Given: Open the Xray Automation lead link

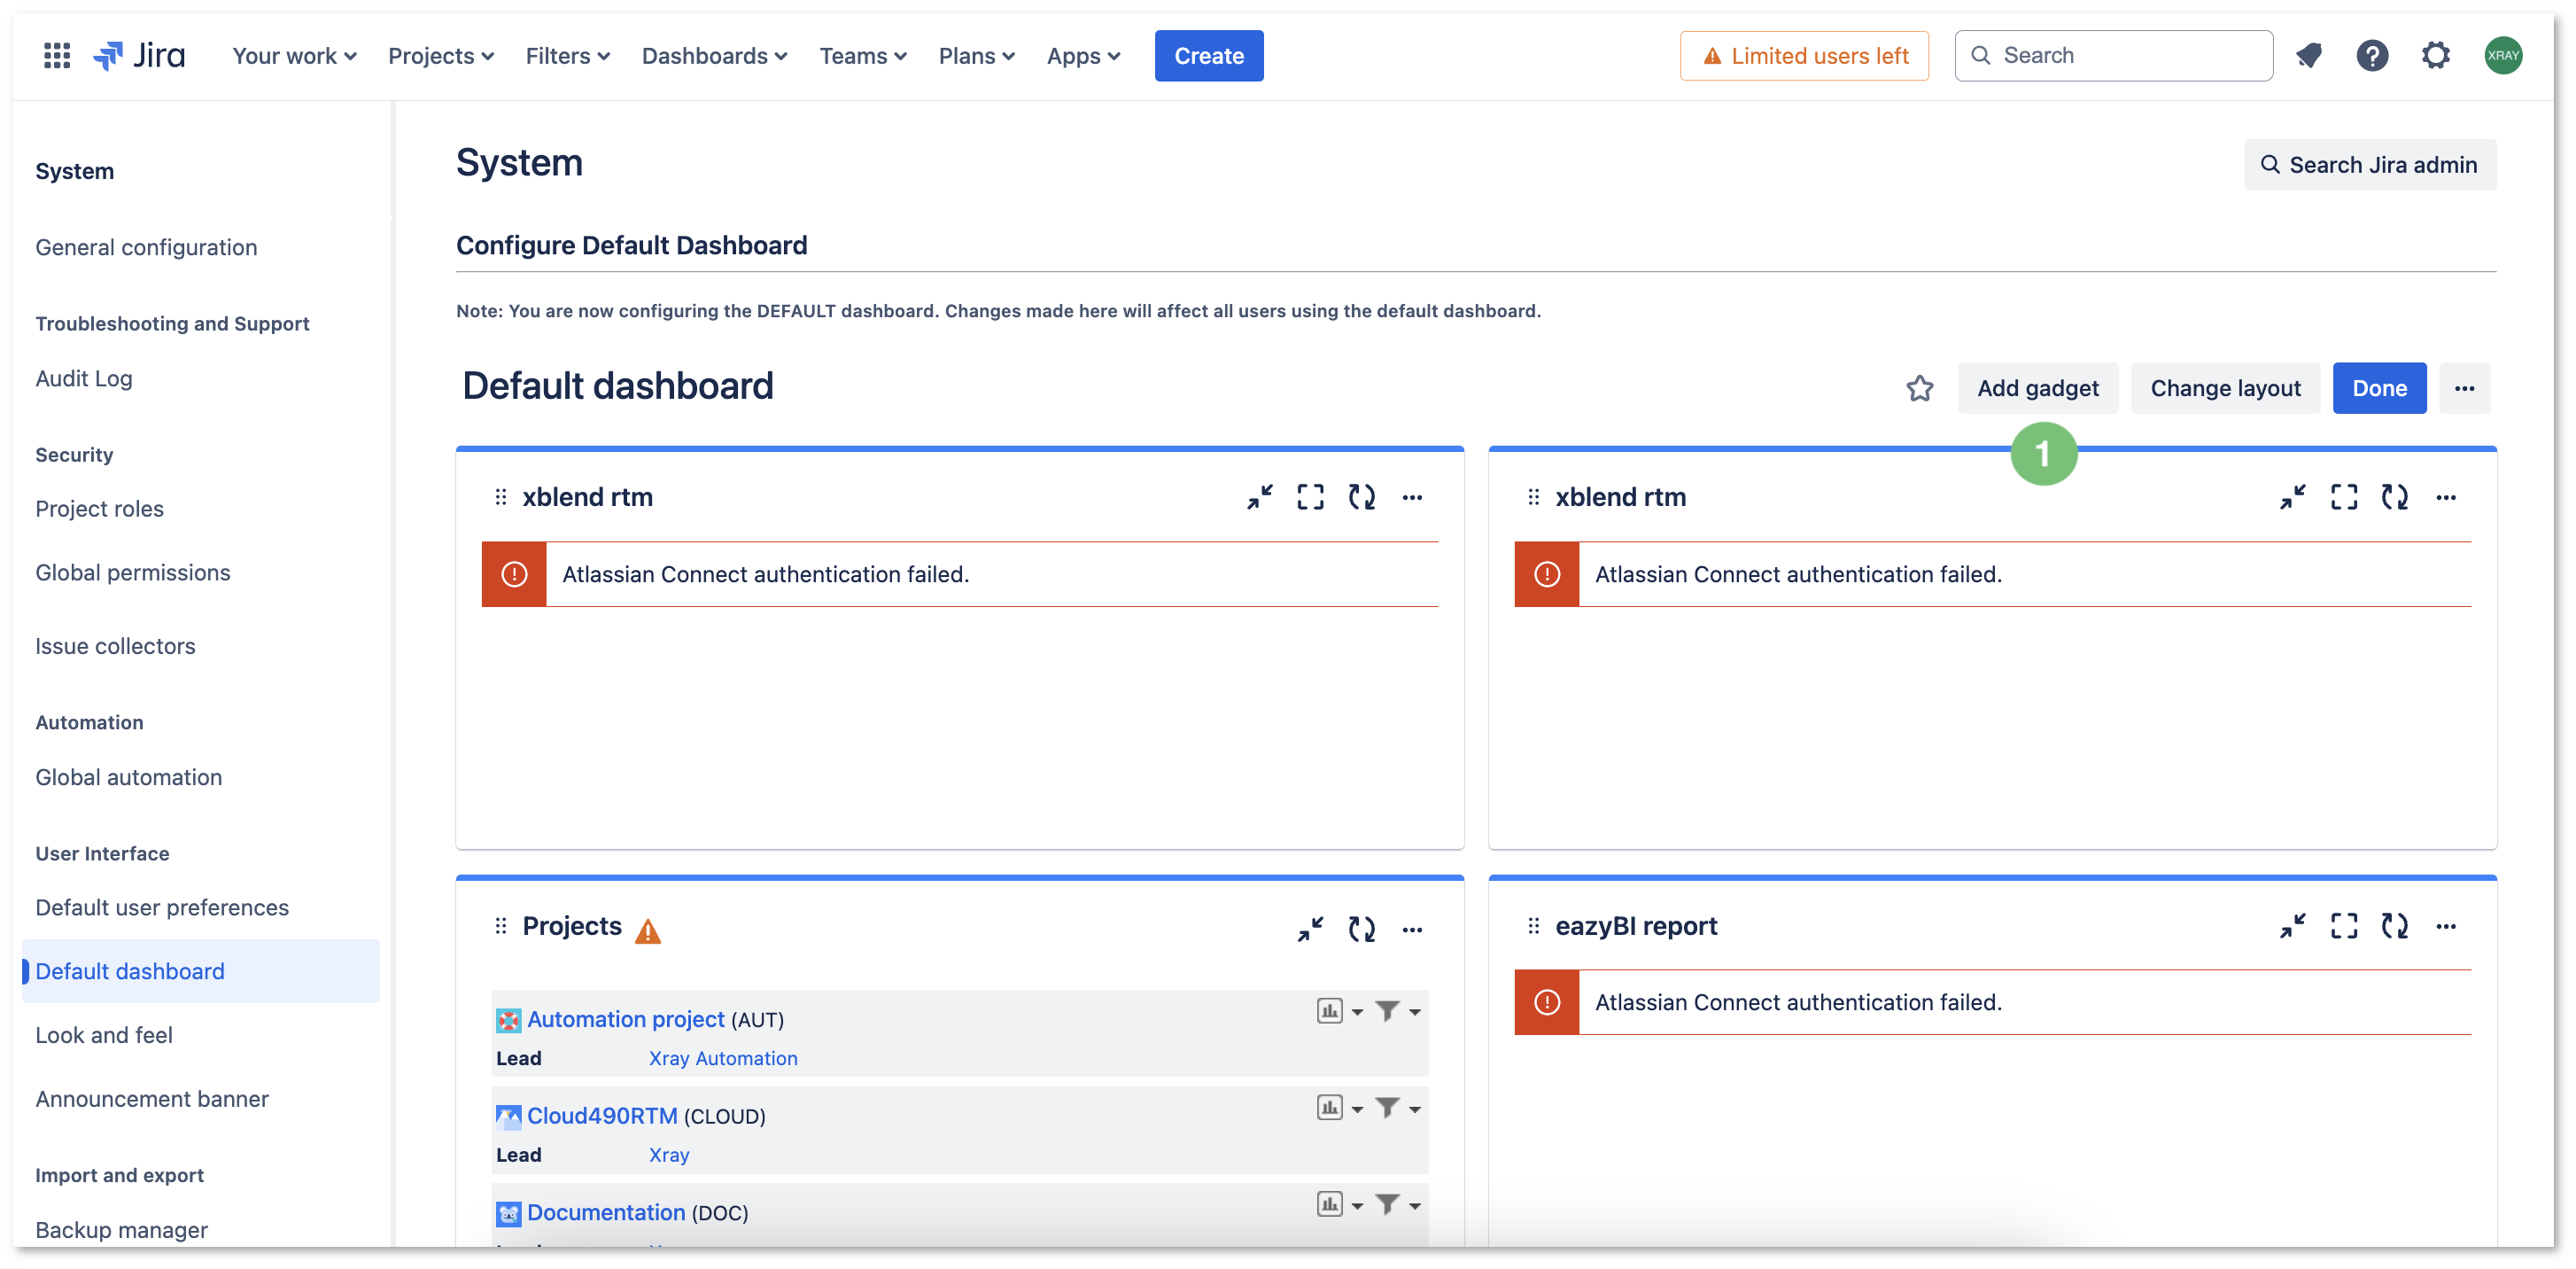Looking at the screenshot, I should [723, 1058].
